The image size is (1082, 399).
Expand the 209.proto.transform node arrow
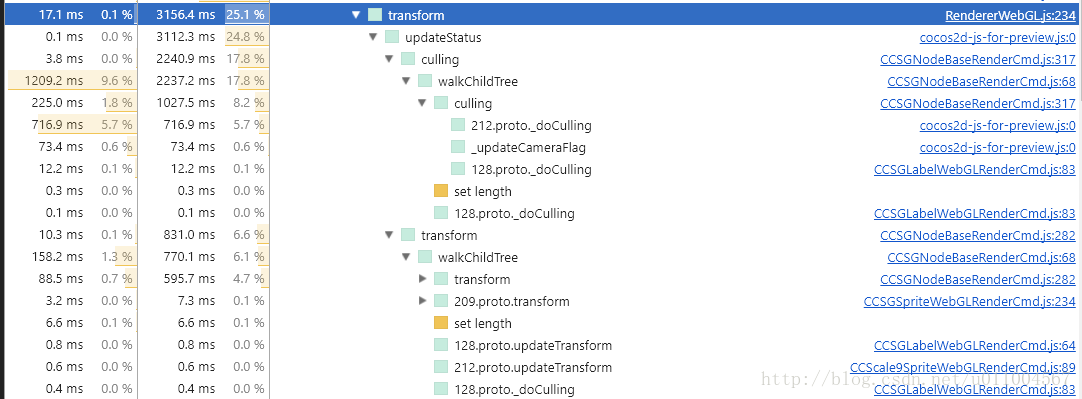(423, 302)
